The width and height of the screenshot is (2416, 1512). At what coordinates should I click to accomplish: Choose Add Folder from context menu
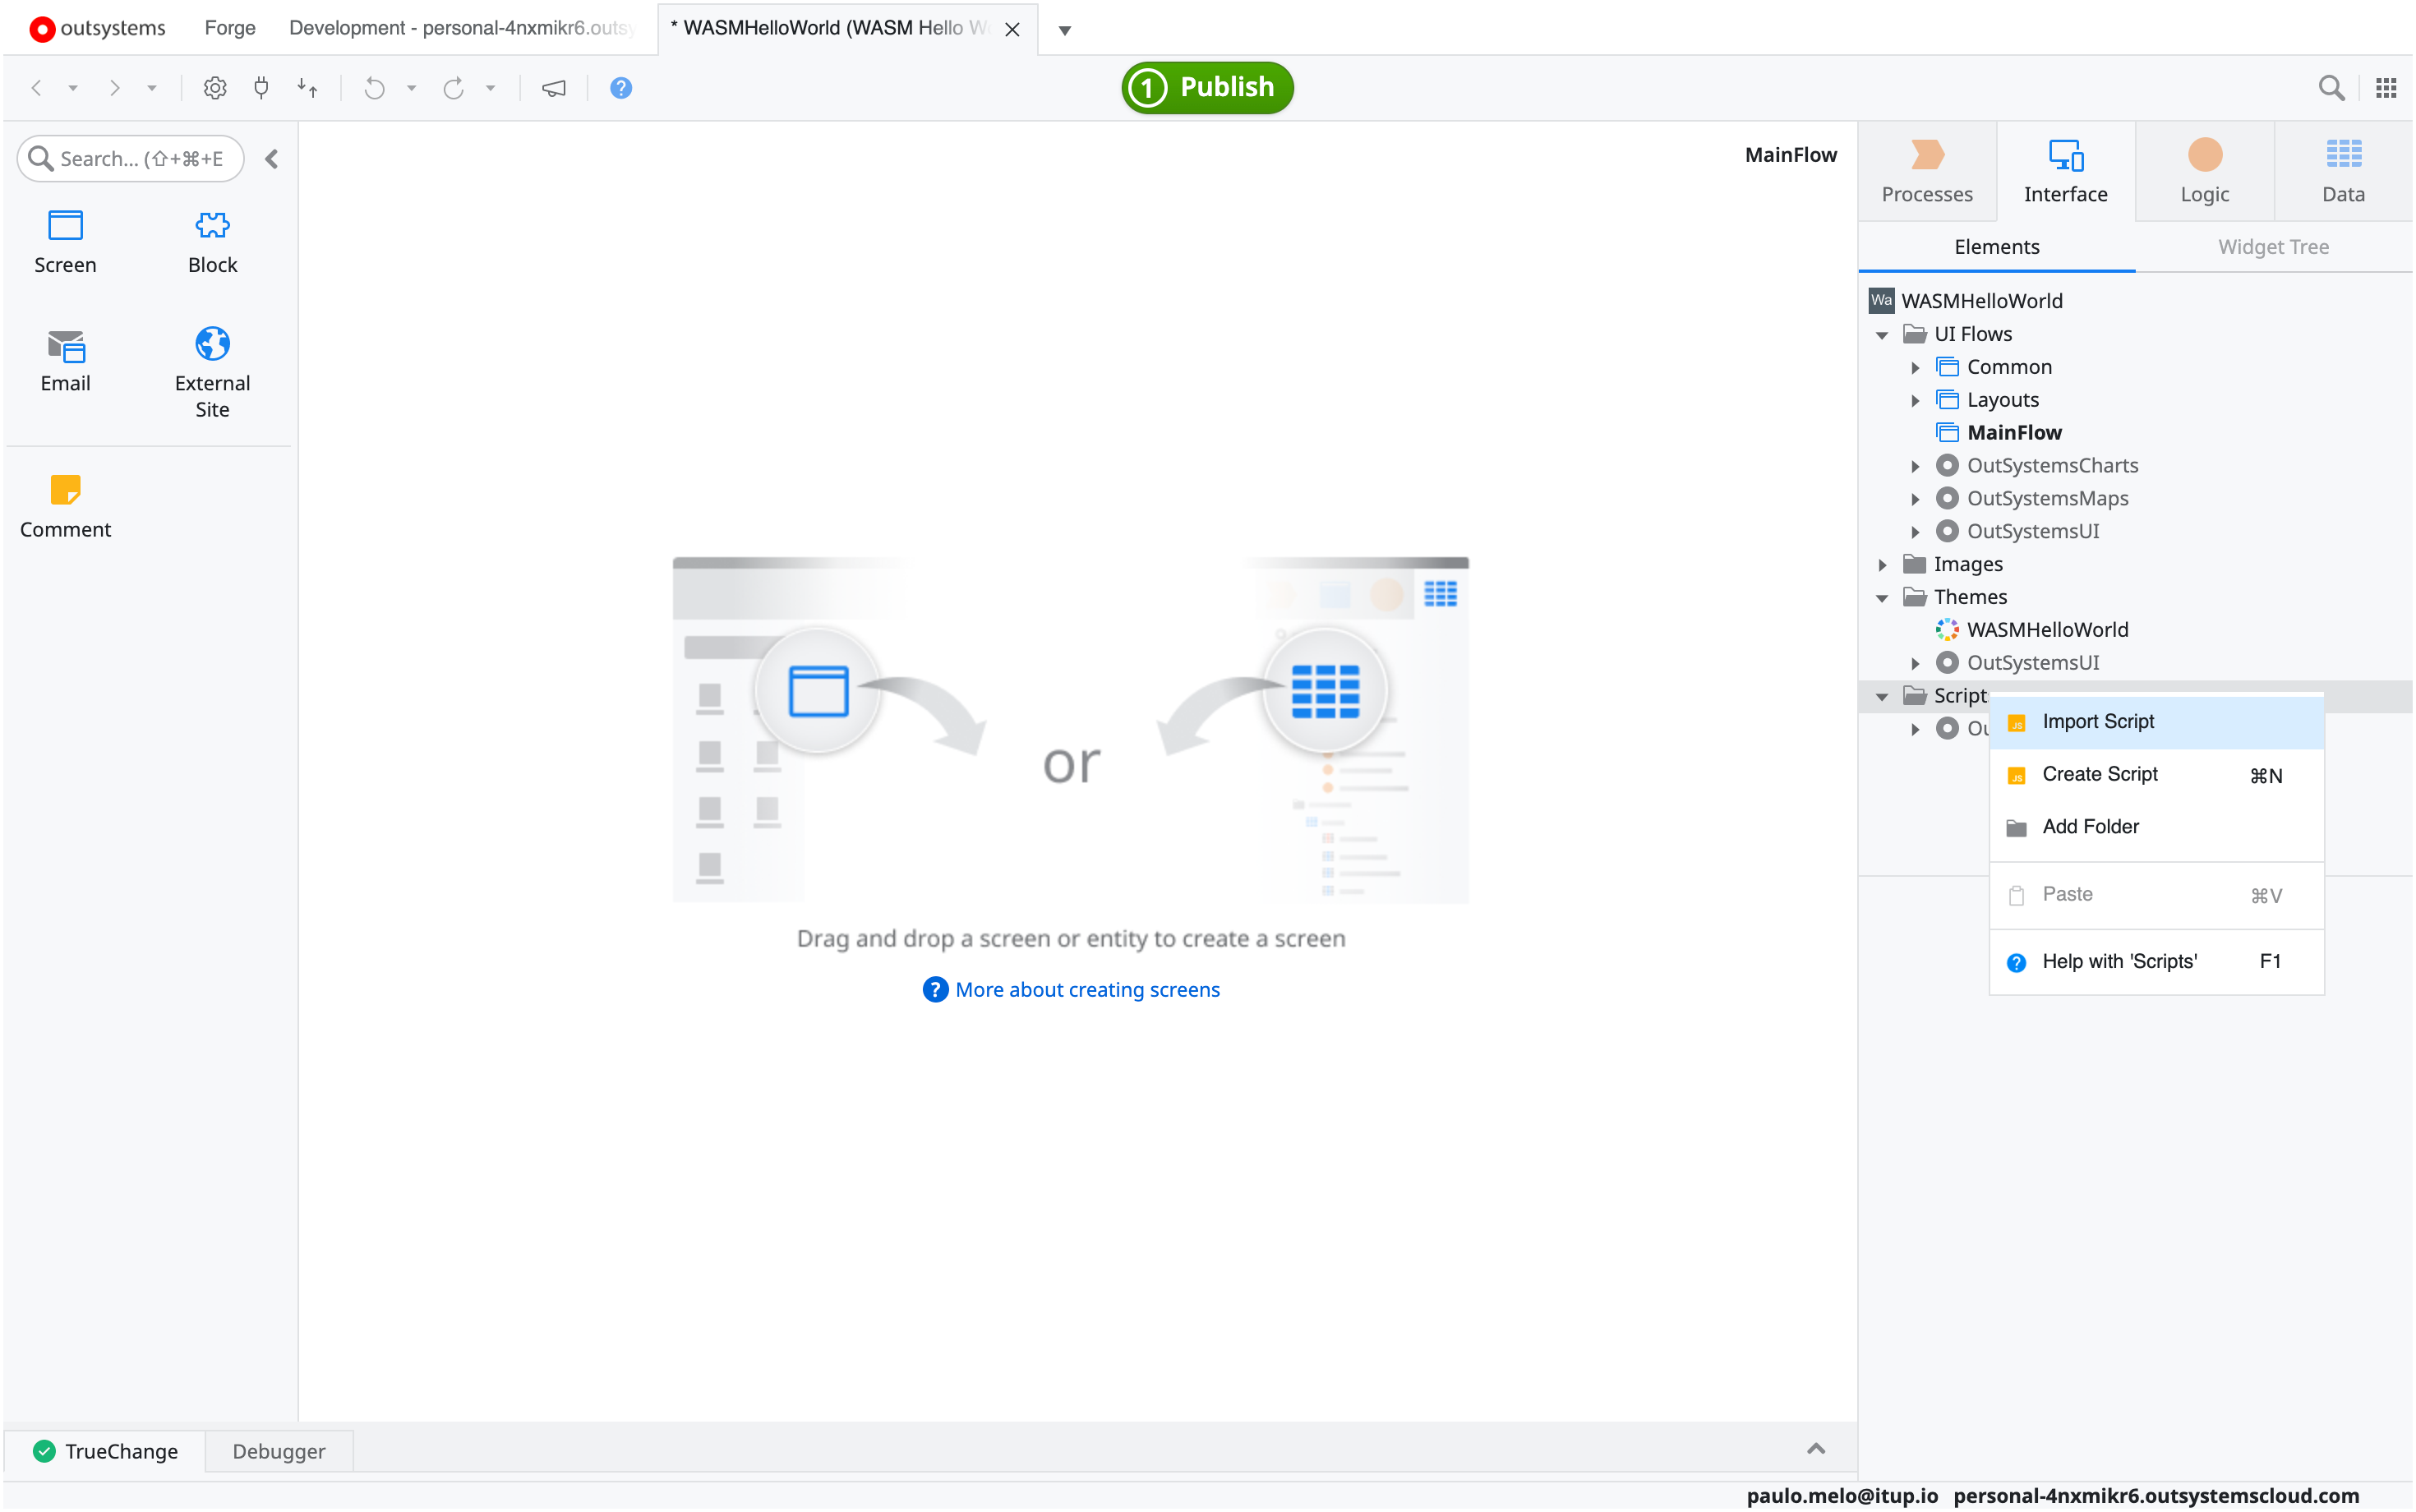(2156, 827)
